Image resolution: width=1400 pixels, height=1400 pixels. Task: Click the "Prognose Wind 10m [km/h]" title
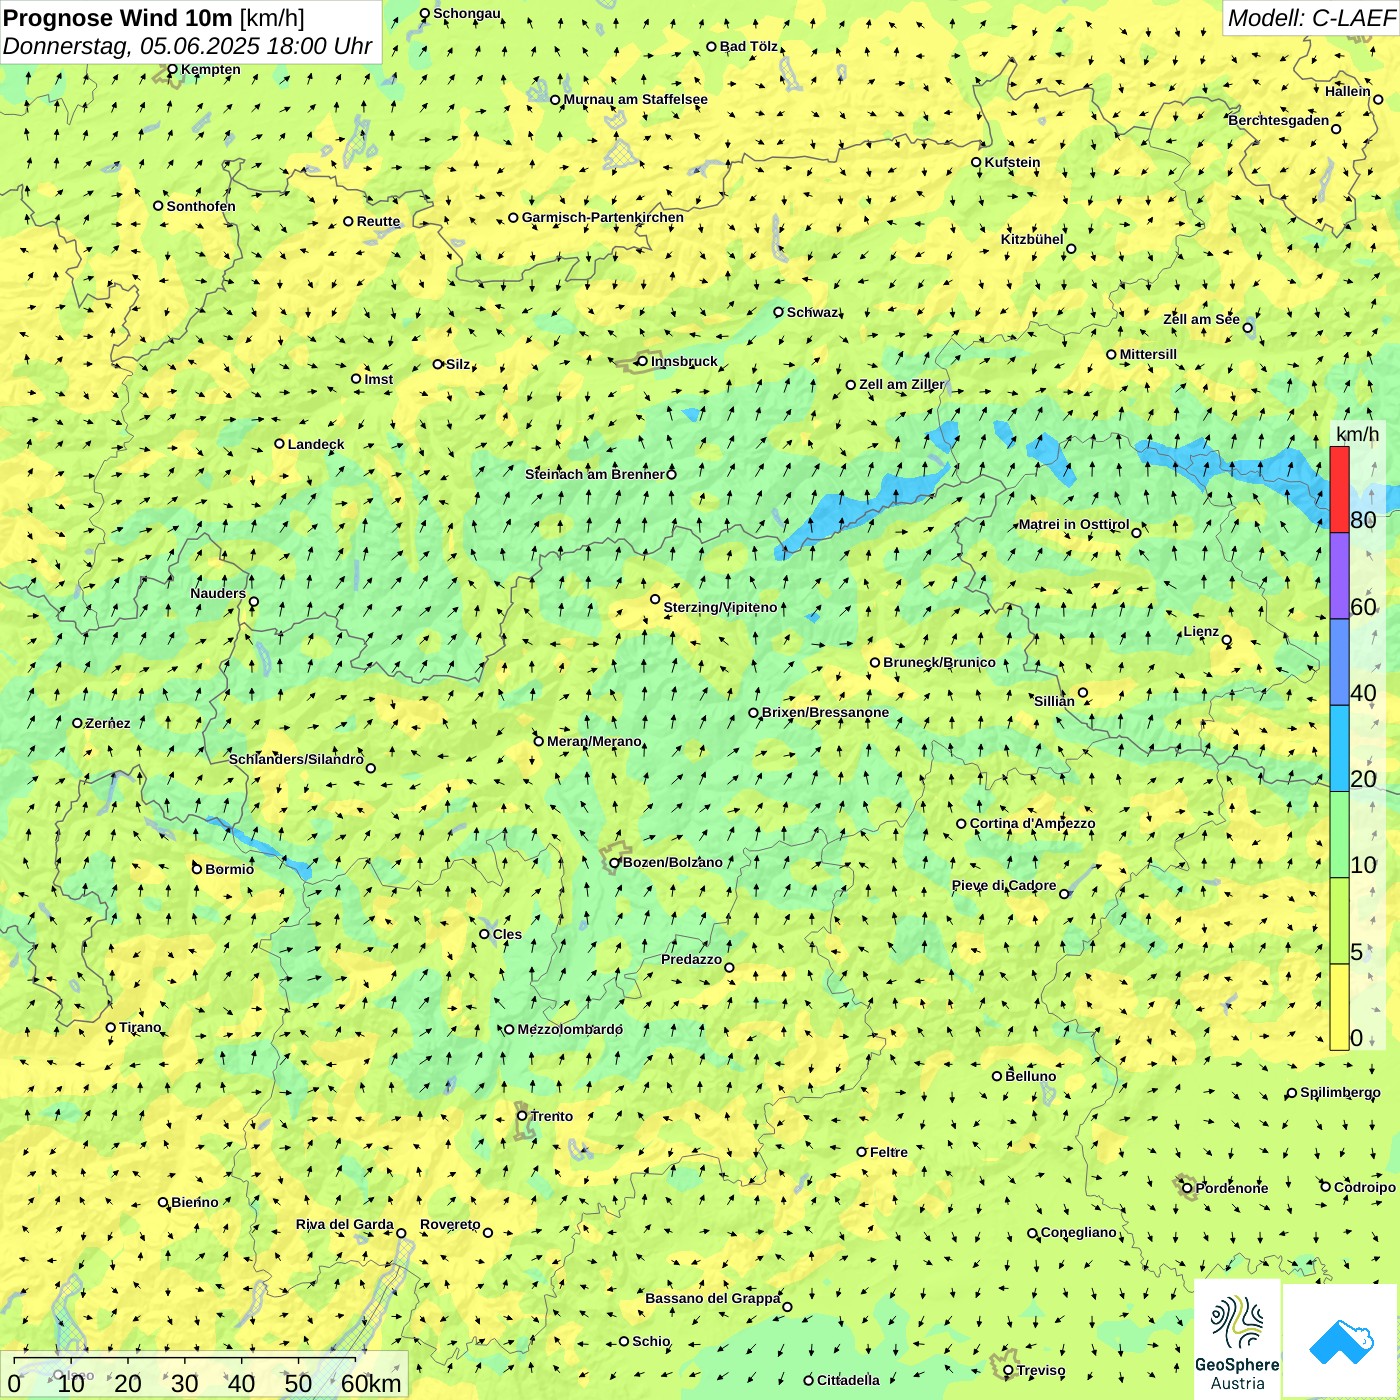154,17
